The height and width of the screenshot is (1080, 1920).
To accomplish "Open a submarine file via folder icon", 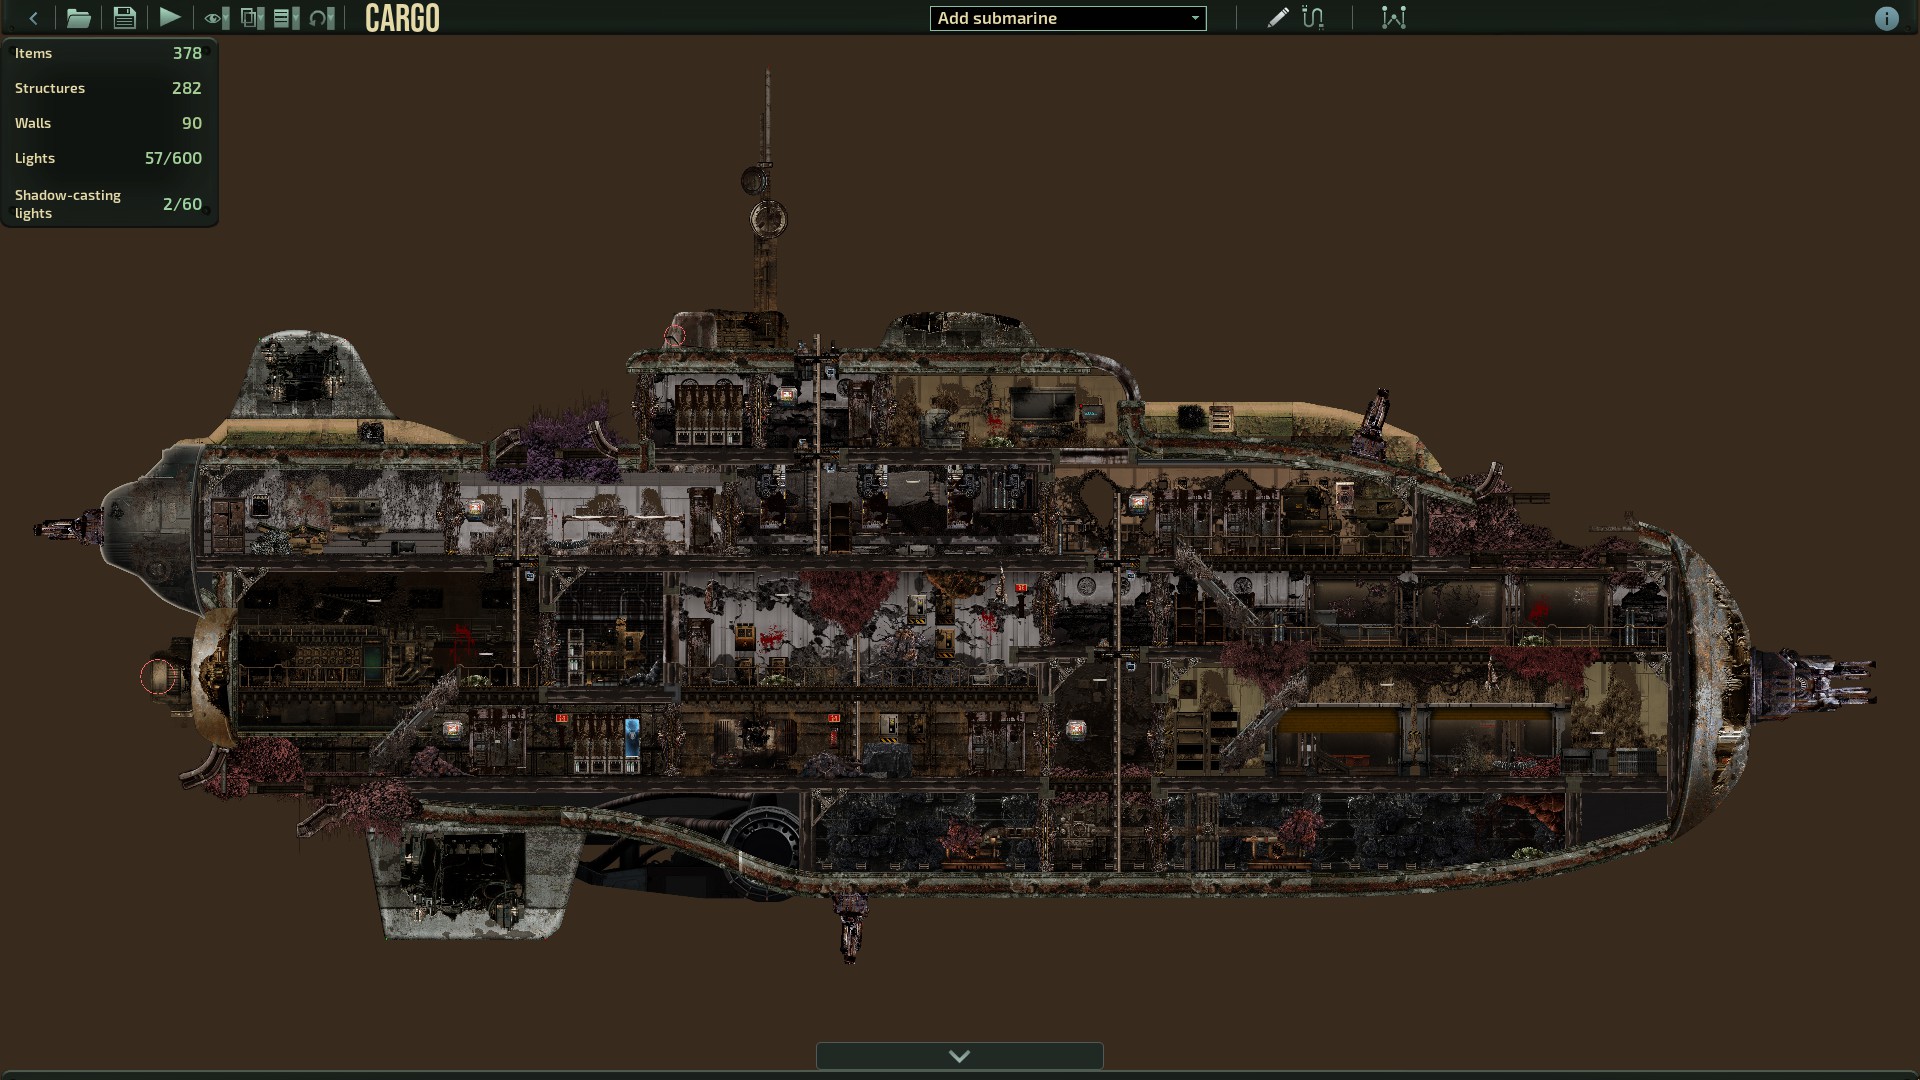I will click(x=78, y=18).
